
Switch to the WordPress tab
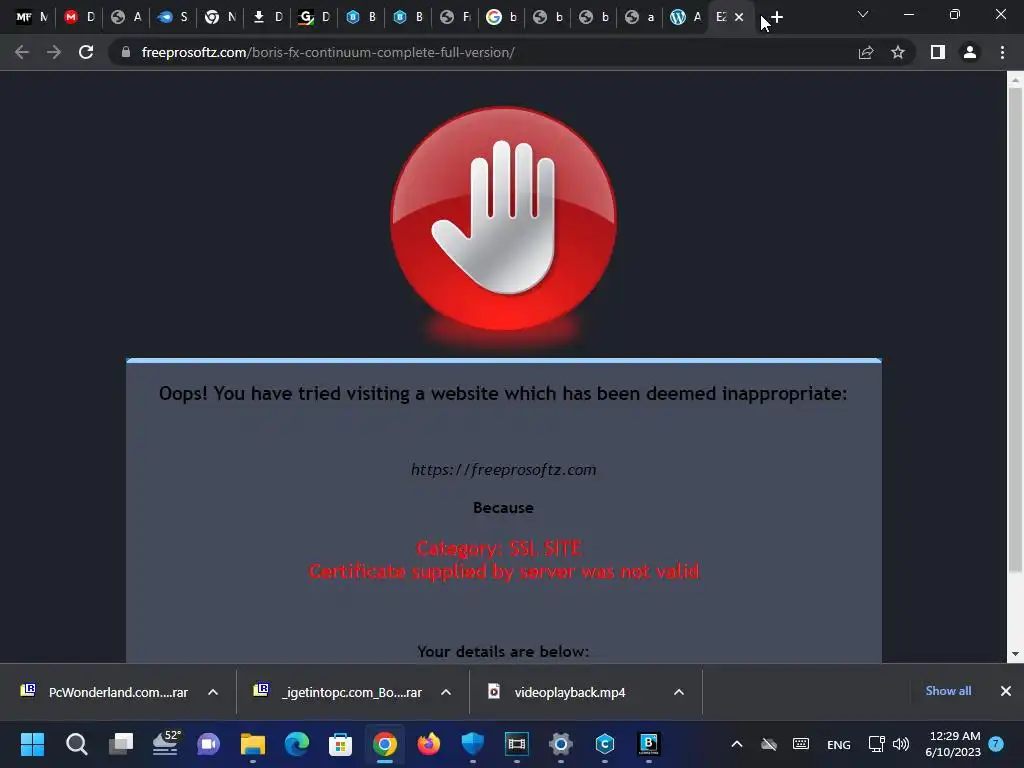[x=686, y=18]
